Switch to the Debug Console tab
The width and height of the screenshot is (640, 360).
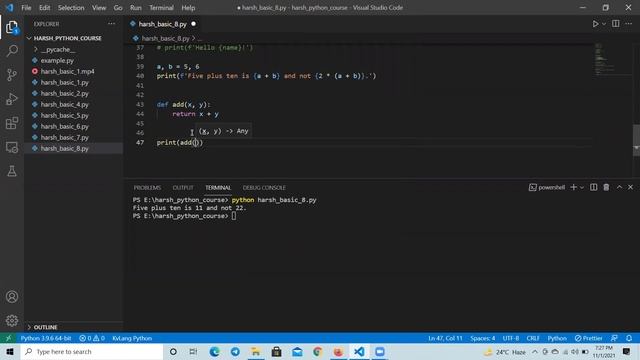pyautogui.click(x=264, y=188)
